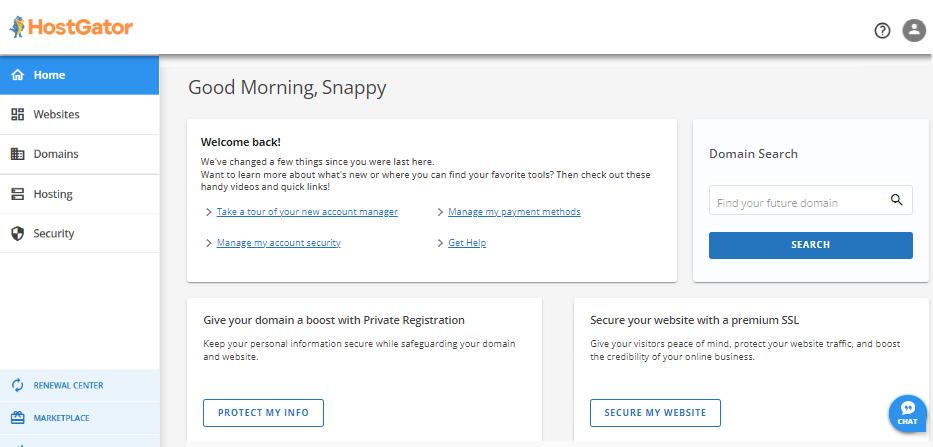933x447 pixels.
Task: Click SECURE MY WEBSITE button
Action: click(x=655, y=412)
